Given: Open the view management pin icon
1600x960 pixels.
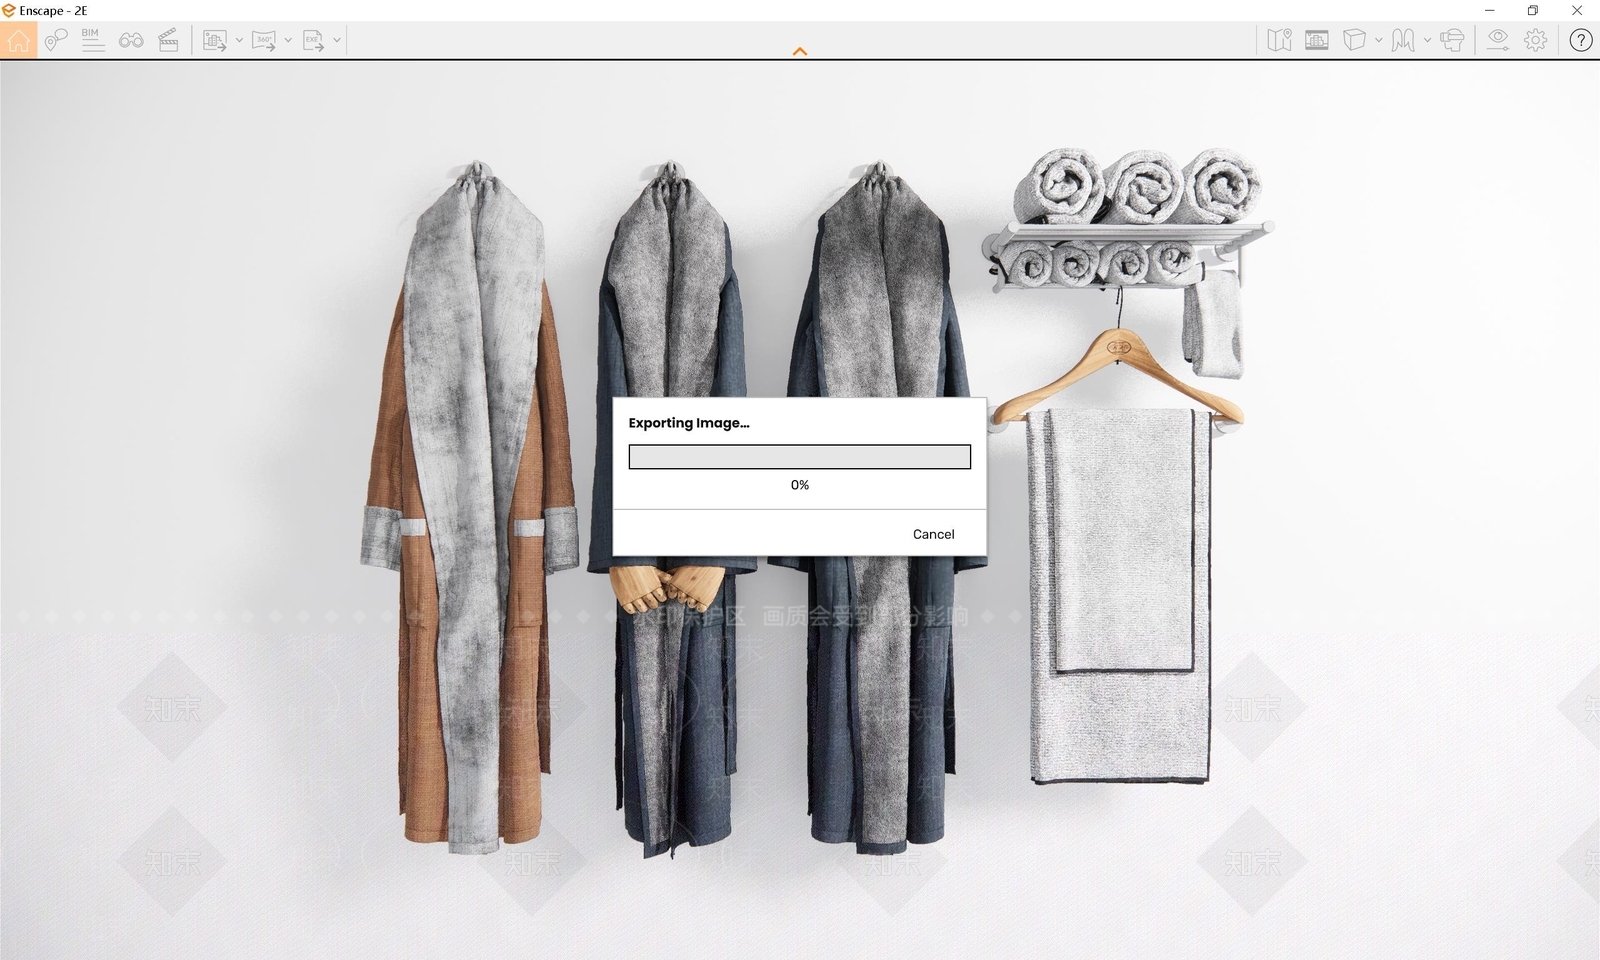Looking at the screenshot, I should [x=56, y=40].
